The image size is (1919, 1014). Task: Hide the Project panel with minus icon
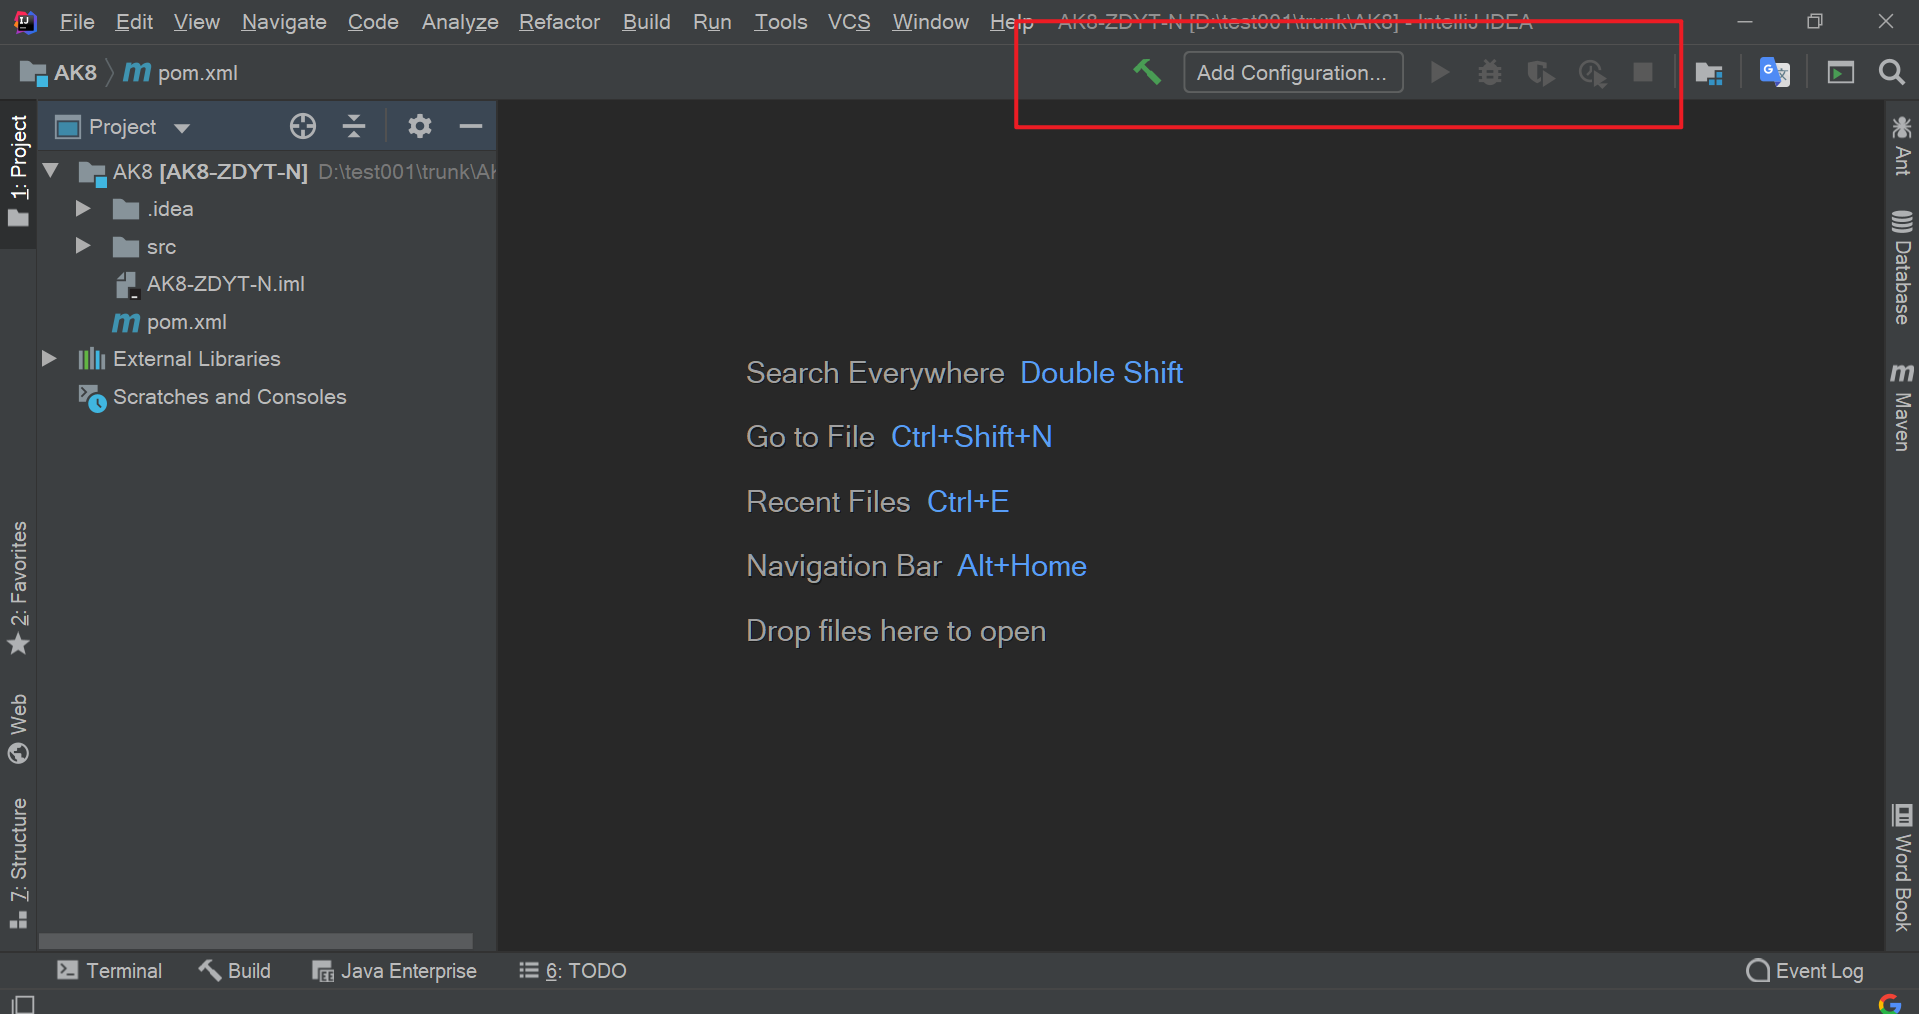point(471,126)
